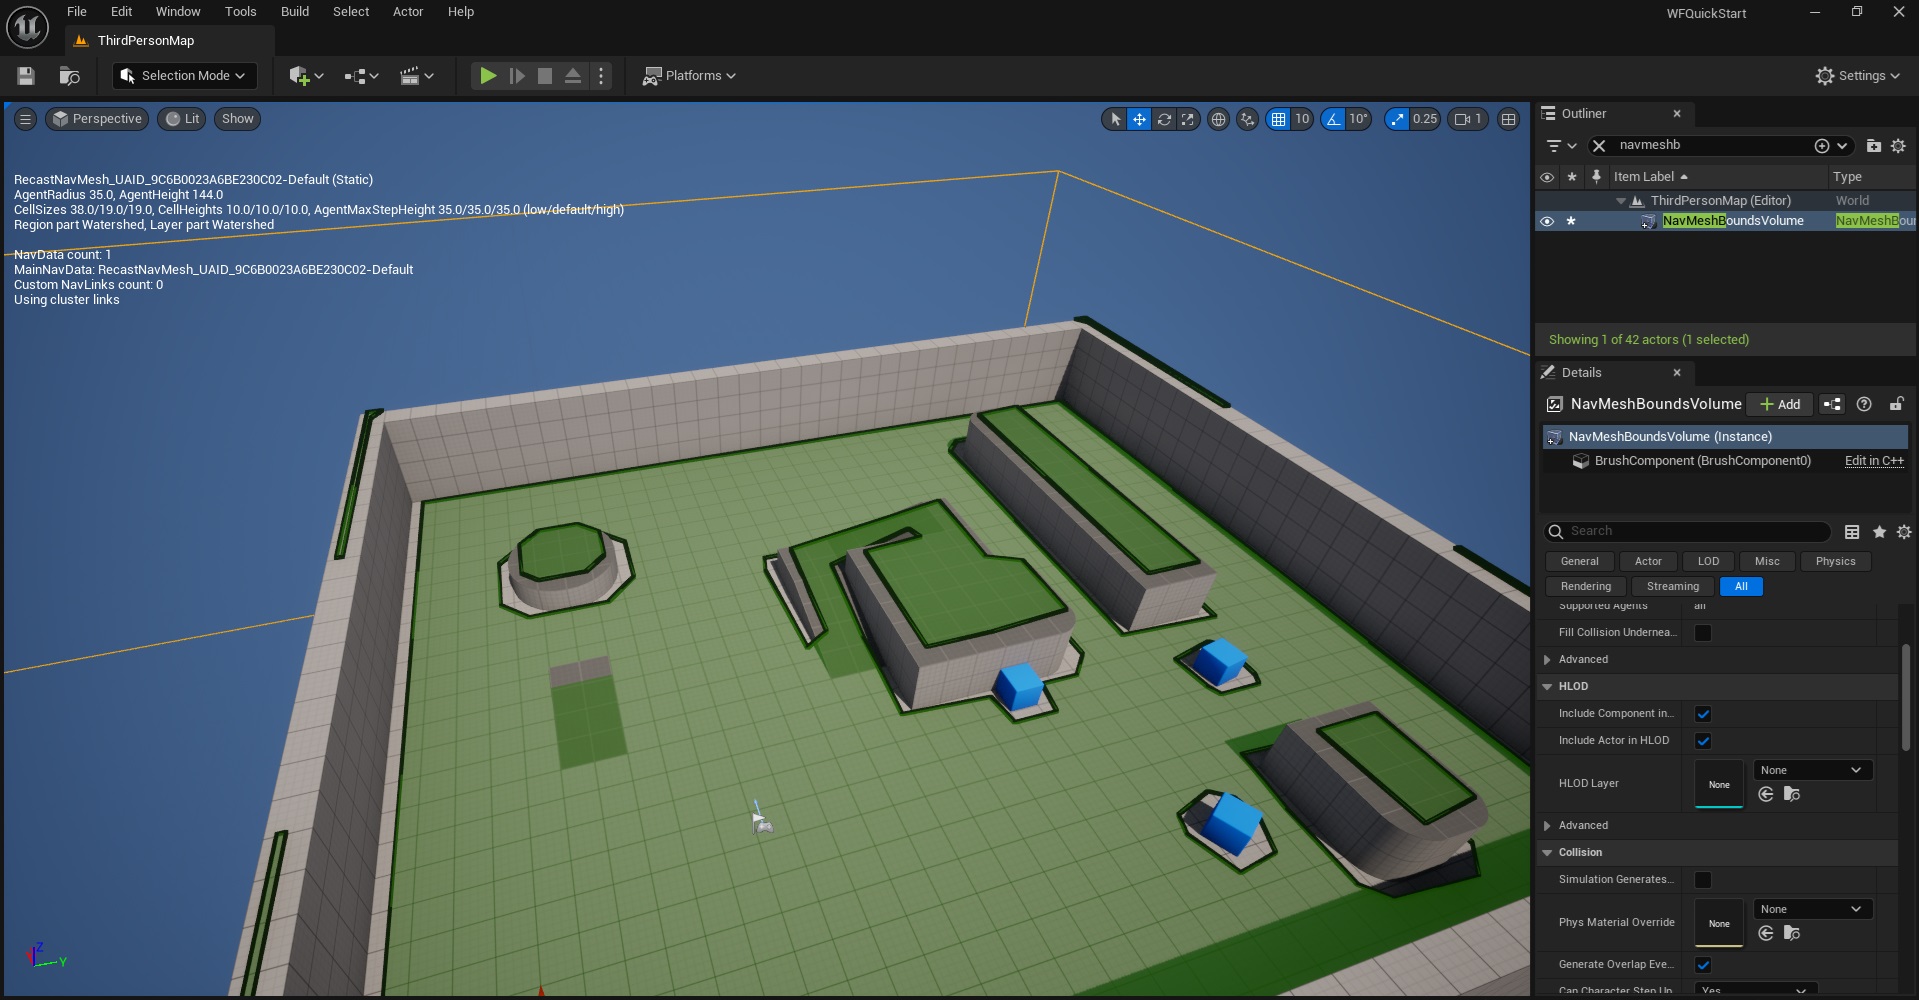Click the Details search field
Screen dimensions: 1919x1000
click(x=1688, y=532)
